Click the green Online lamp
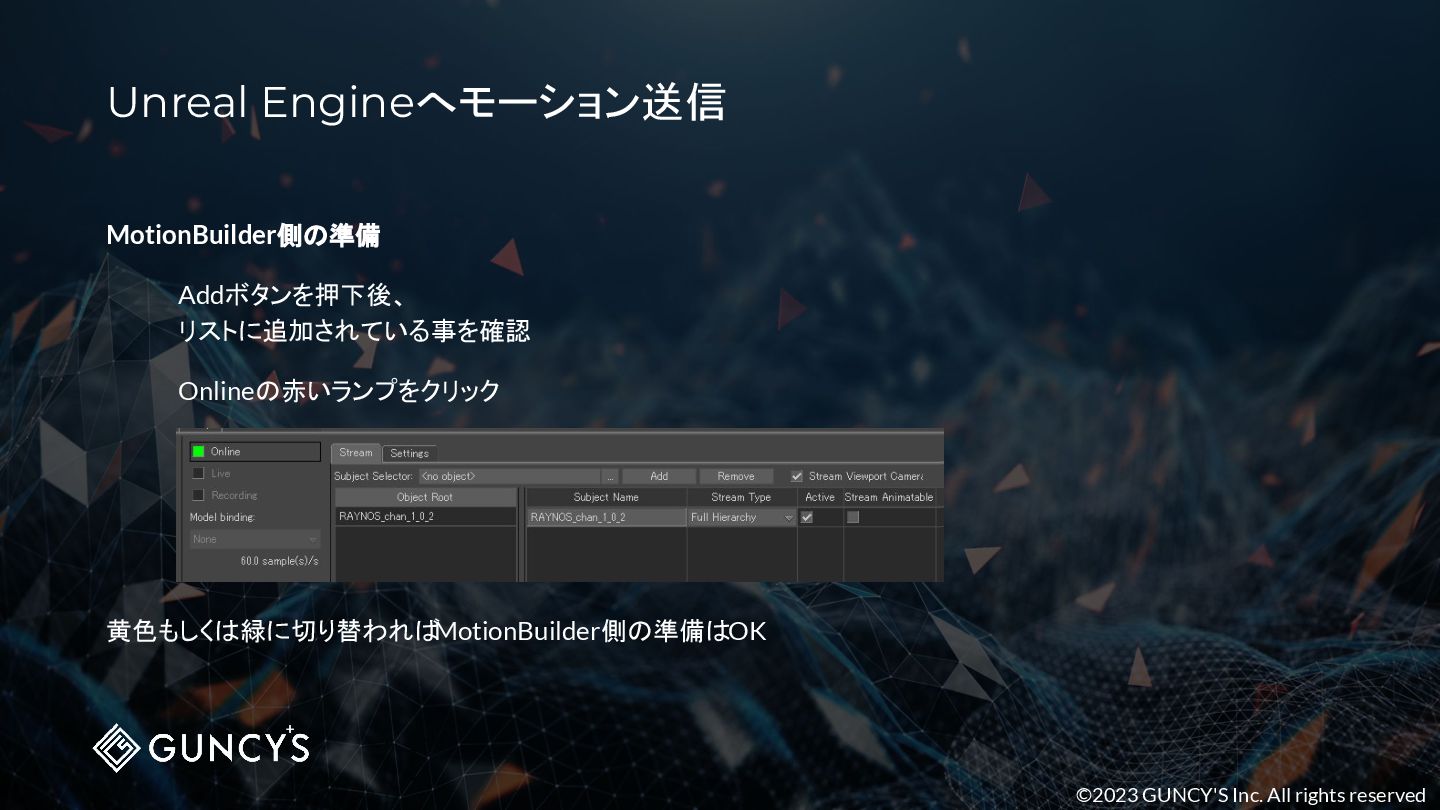1440x810 pixels. tap(198, 452)
